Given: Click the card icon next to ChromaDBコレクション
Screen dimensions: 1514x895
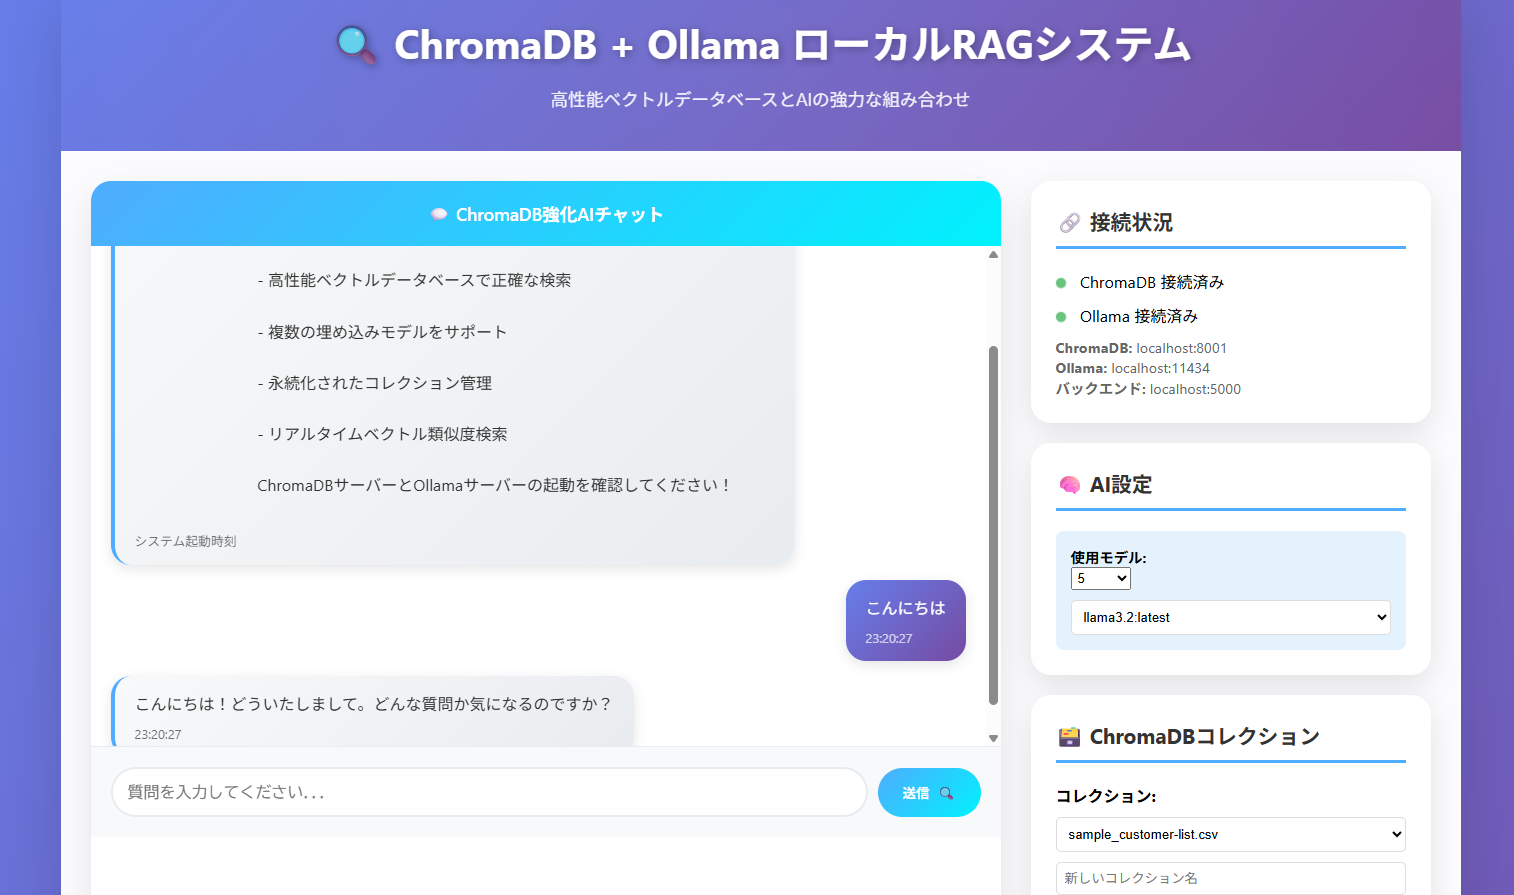Looking at the screenshot, I should tap(1069, 736).
